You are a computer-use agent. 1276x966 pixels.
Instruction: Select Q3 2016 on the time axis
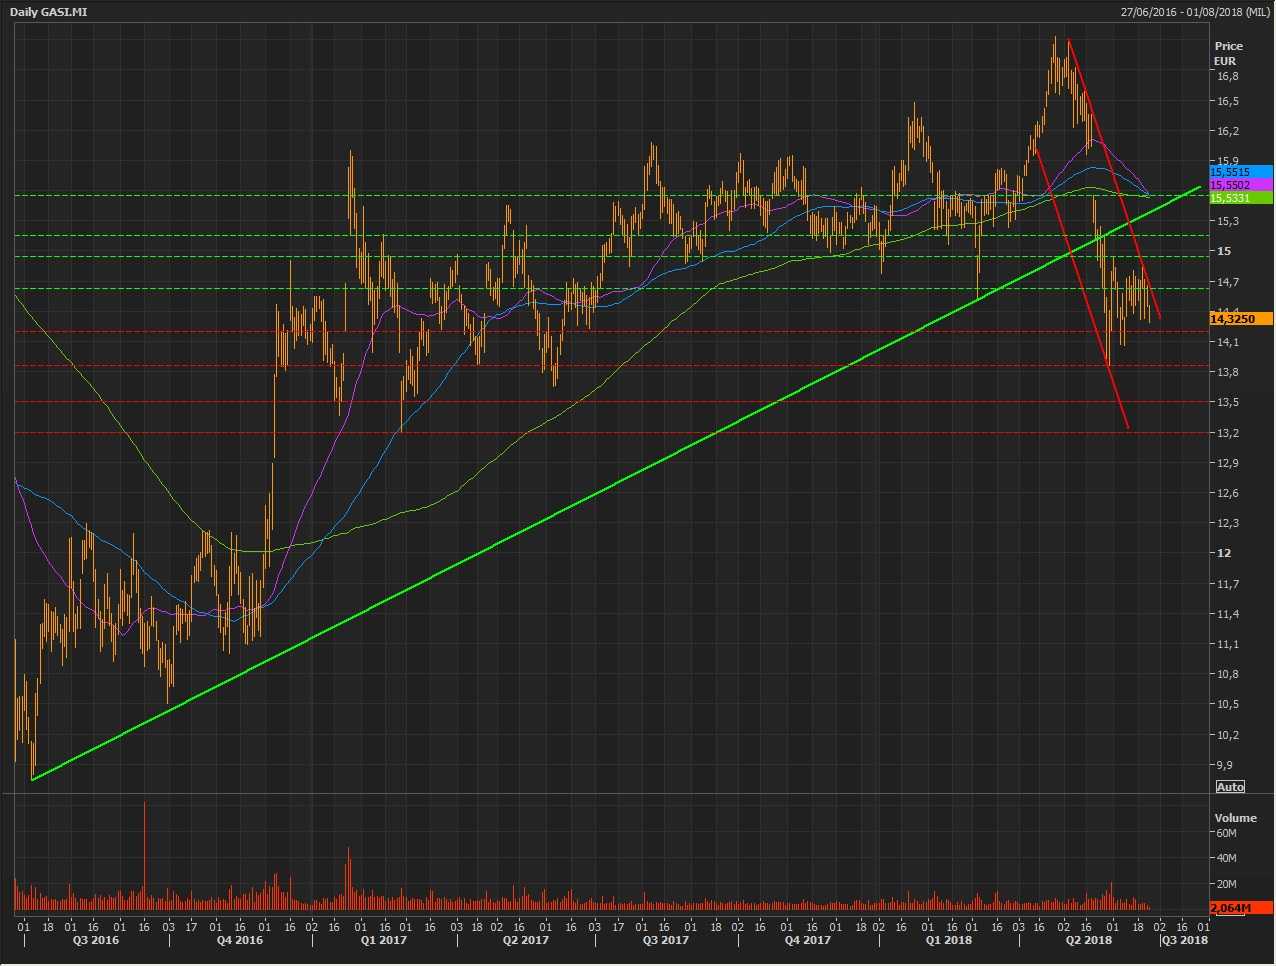coord(96,940)
